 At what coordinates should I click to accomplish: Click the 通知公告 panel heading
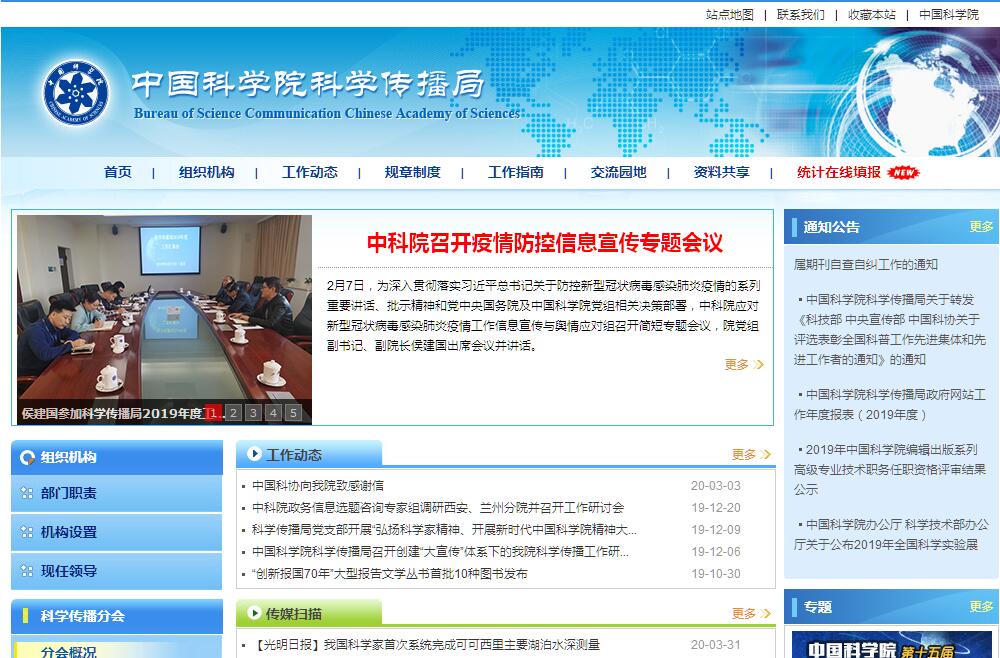(x=831, y=227)
